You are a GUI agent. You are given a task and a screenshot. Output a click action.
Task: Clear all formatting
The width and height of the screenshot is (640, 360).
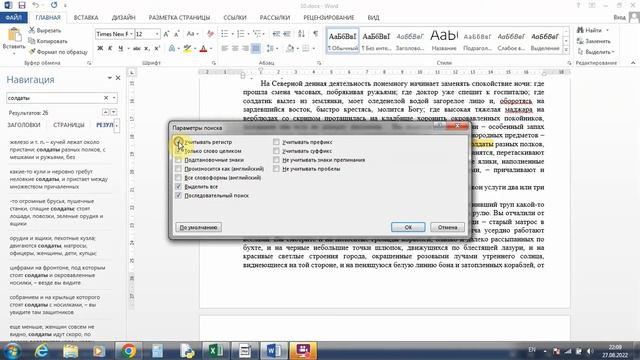pos(210,34)
